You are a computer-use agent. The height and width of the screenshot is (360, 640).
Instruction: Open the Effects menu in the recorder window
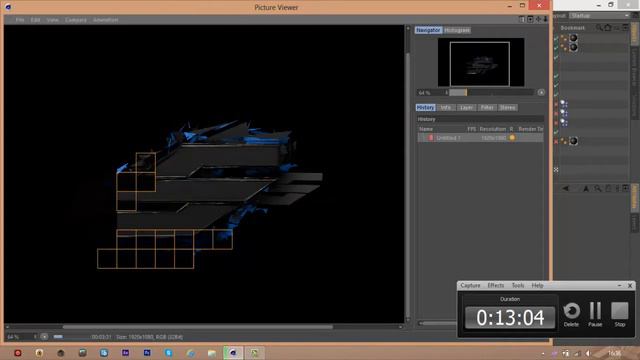click(496, 285)
